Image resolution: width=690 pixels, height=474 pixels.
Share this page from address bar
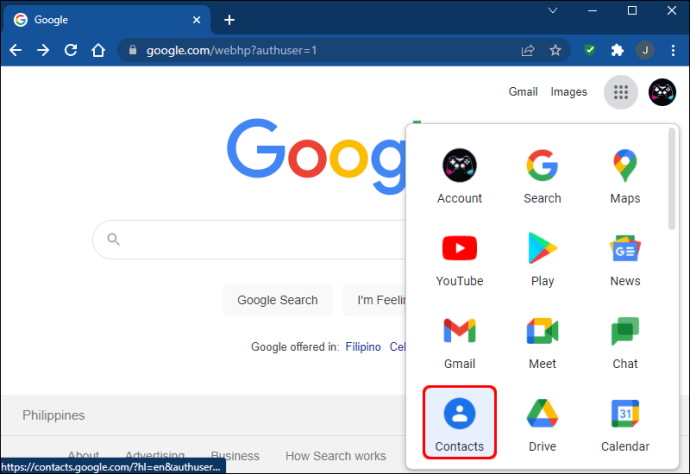(x=528, y=50)
